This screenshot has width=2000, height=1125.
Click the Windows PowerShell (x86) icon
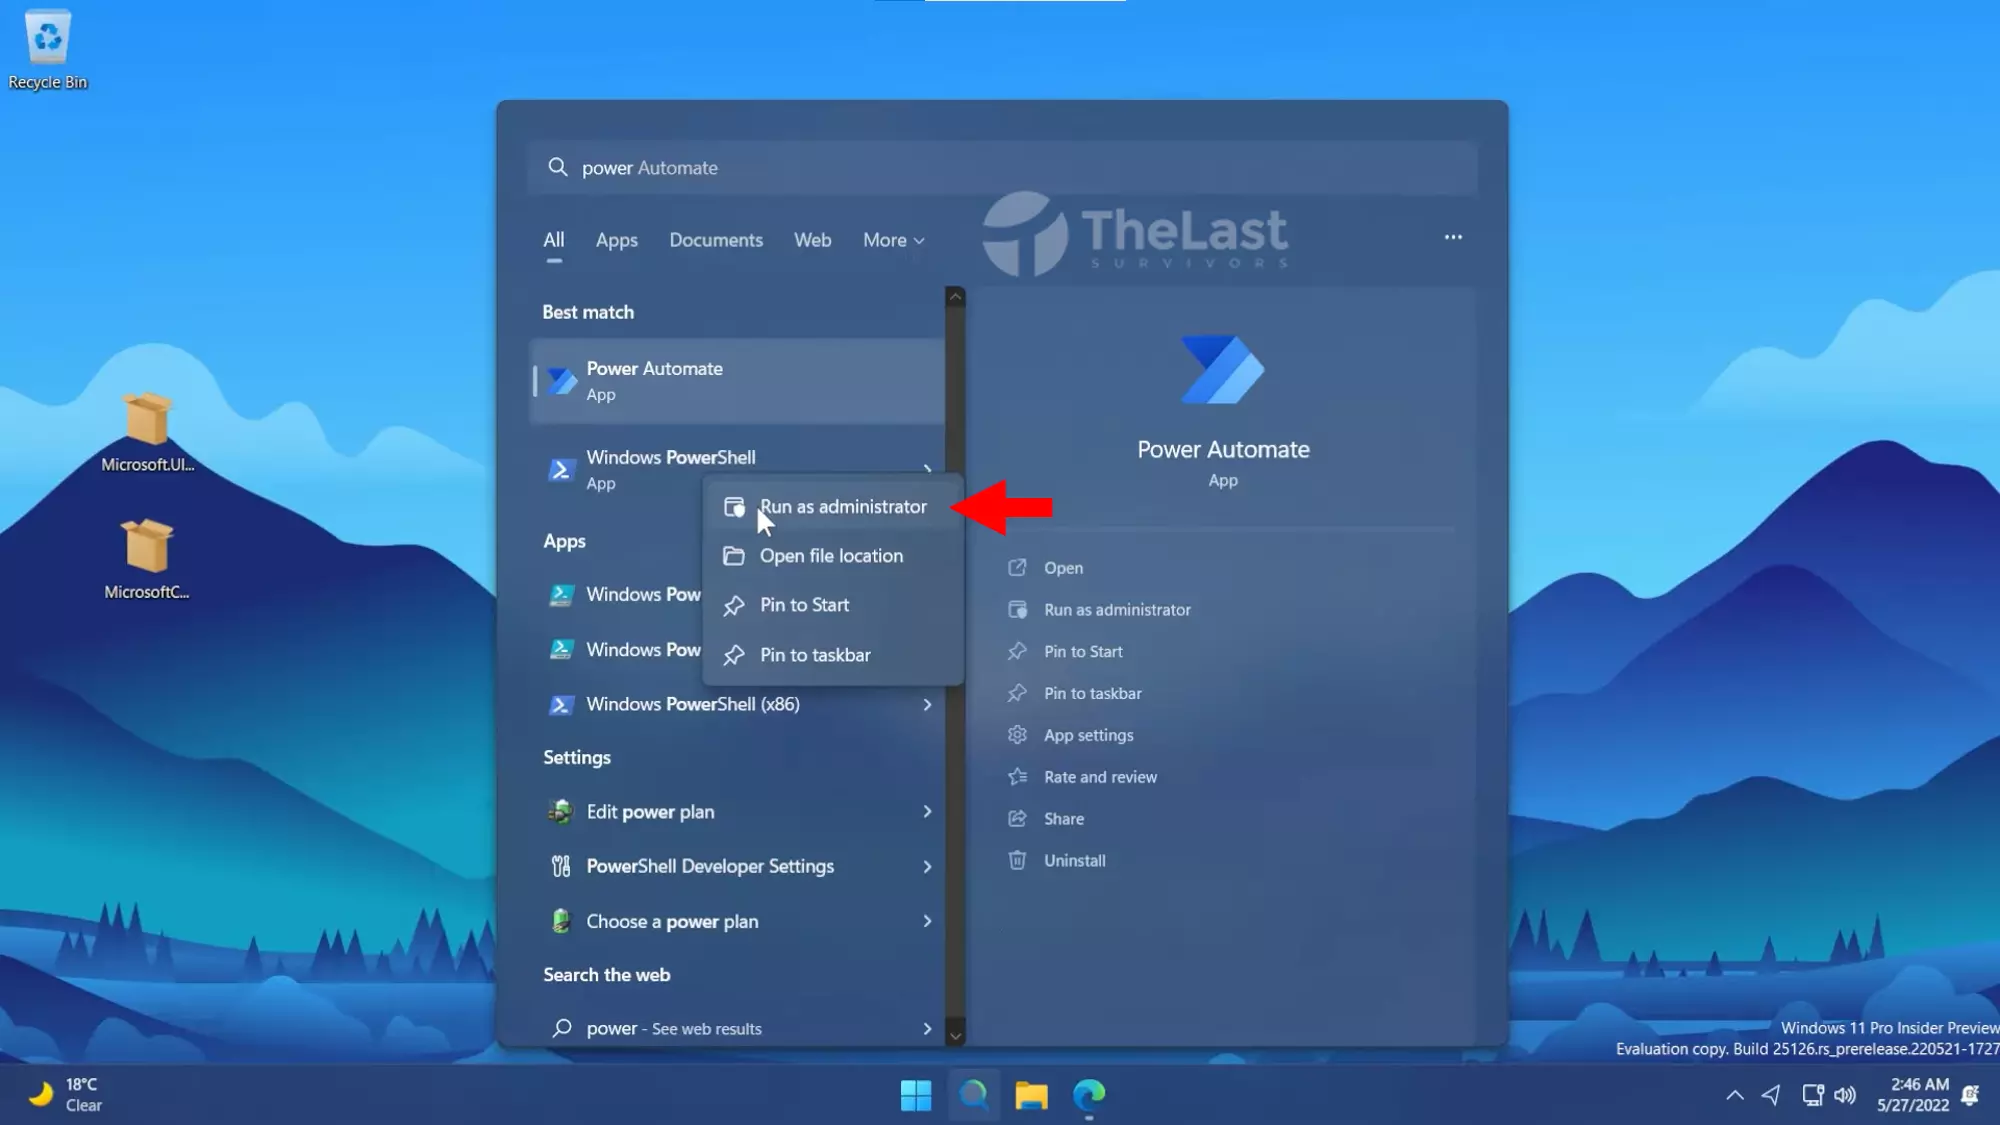pyautogui.click(x=561, y=705)
